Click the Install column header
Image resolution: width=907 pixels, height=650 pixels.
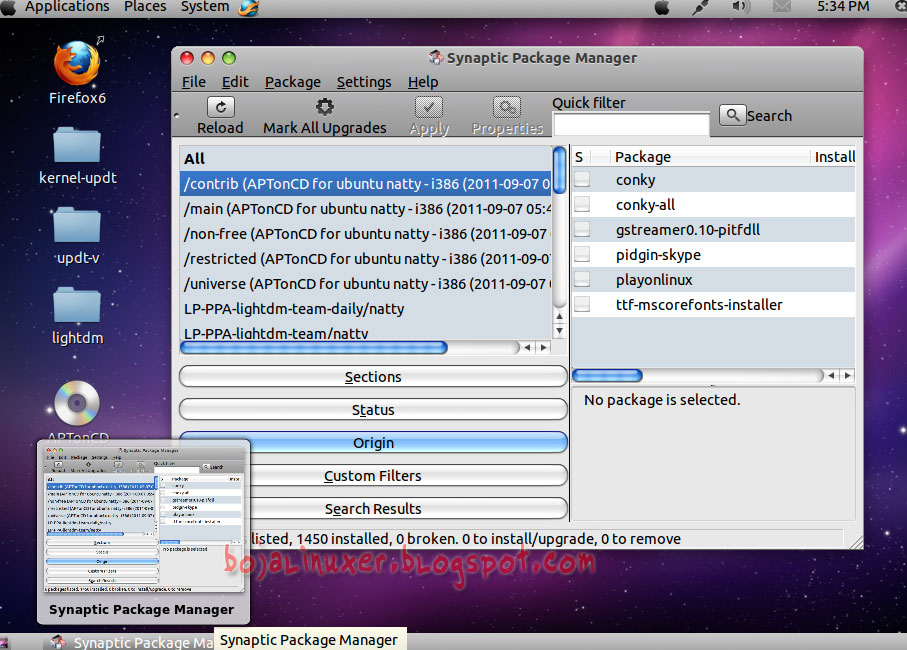(x=834, y=157)
